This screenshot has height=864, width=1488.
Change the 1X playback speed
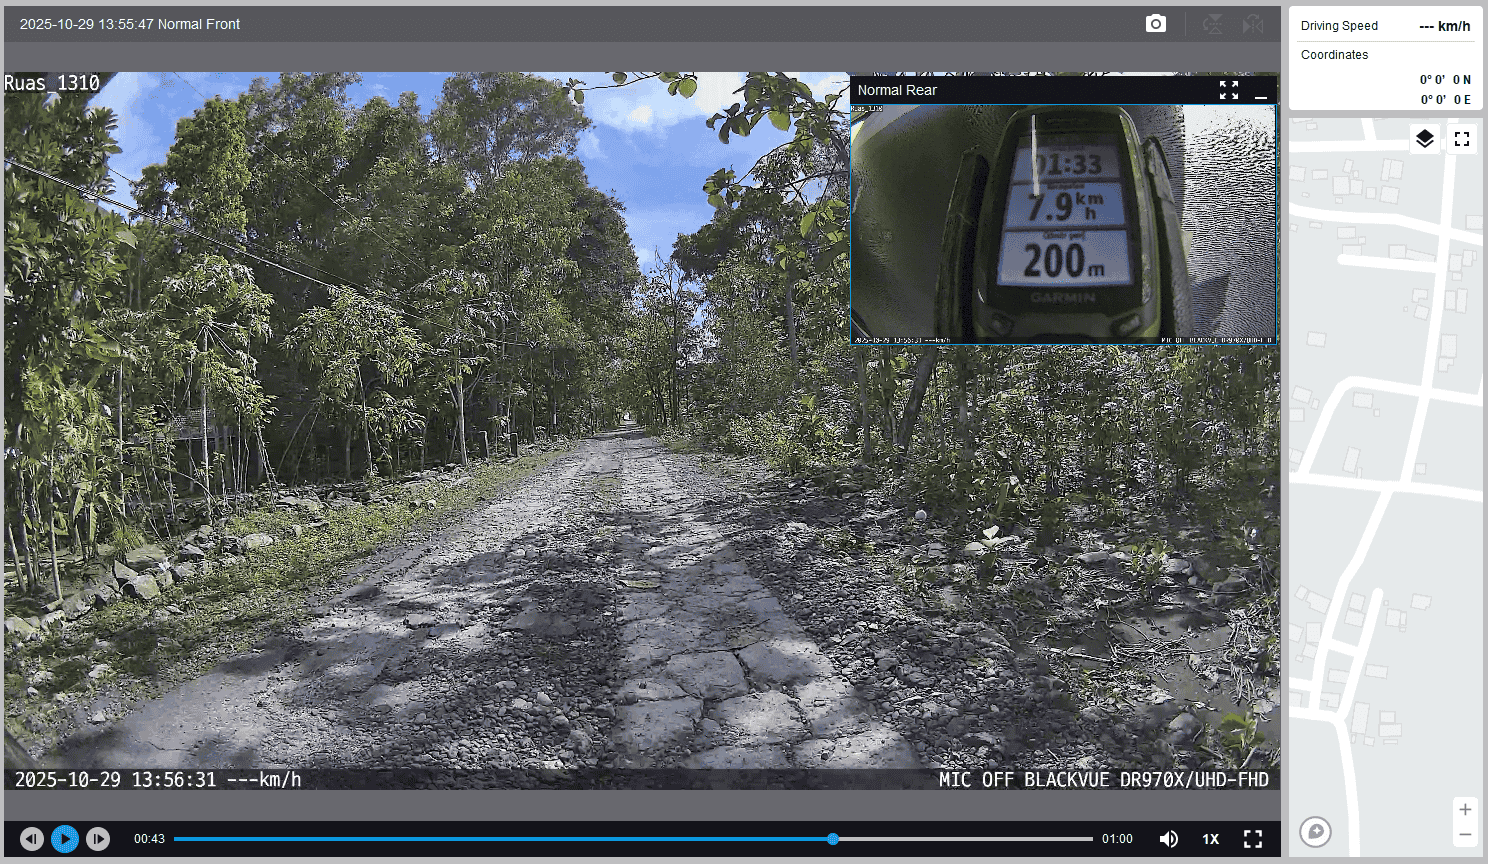[1210, 839]
